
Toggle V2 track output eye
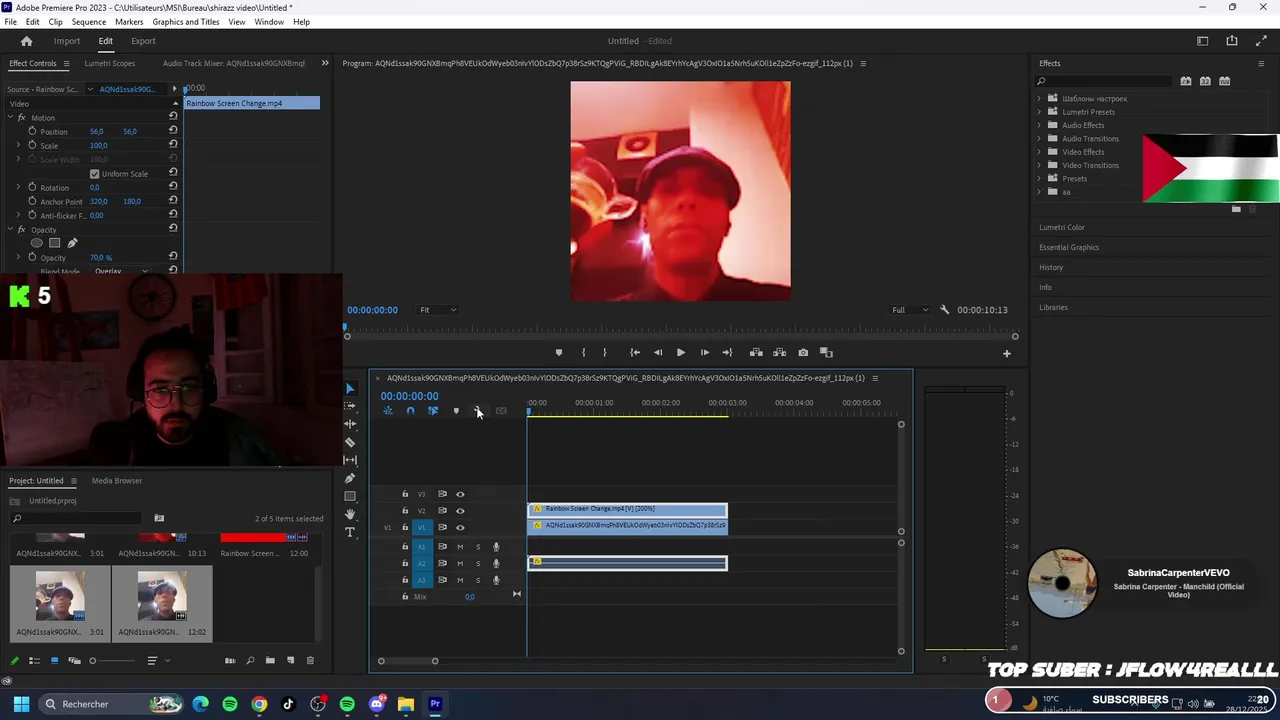460,511
